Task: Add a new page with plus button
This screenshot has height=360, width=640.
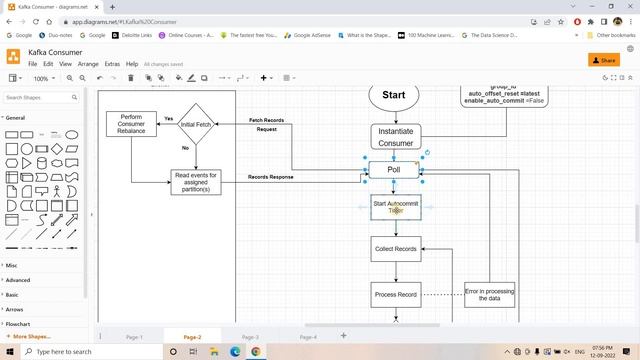Action: point(344,336)
